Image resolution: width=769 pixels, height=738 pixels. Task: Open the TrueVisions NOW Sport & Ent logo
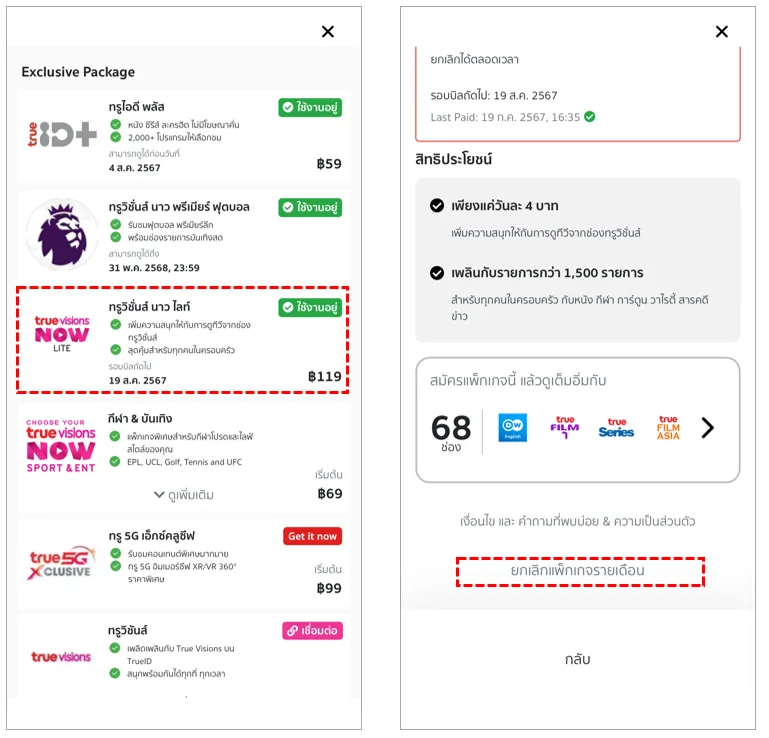pyautogui.click(x=61, y=446)
